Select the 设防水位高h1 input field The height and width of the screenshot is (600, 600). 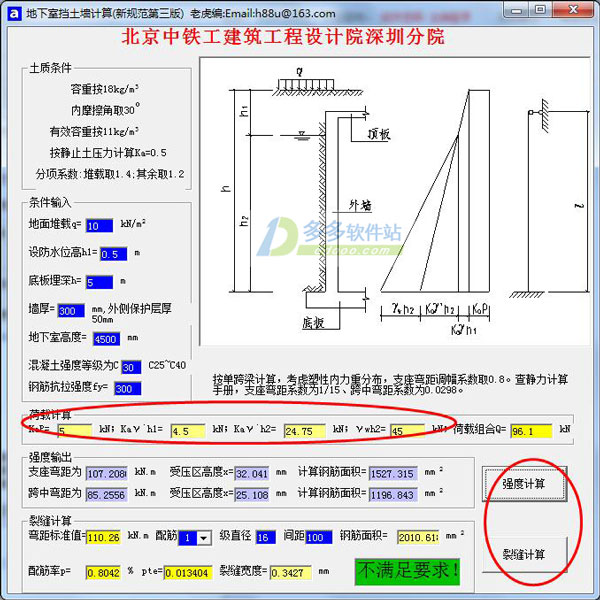(114, 254)
